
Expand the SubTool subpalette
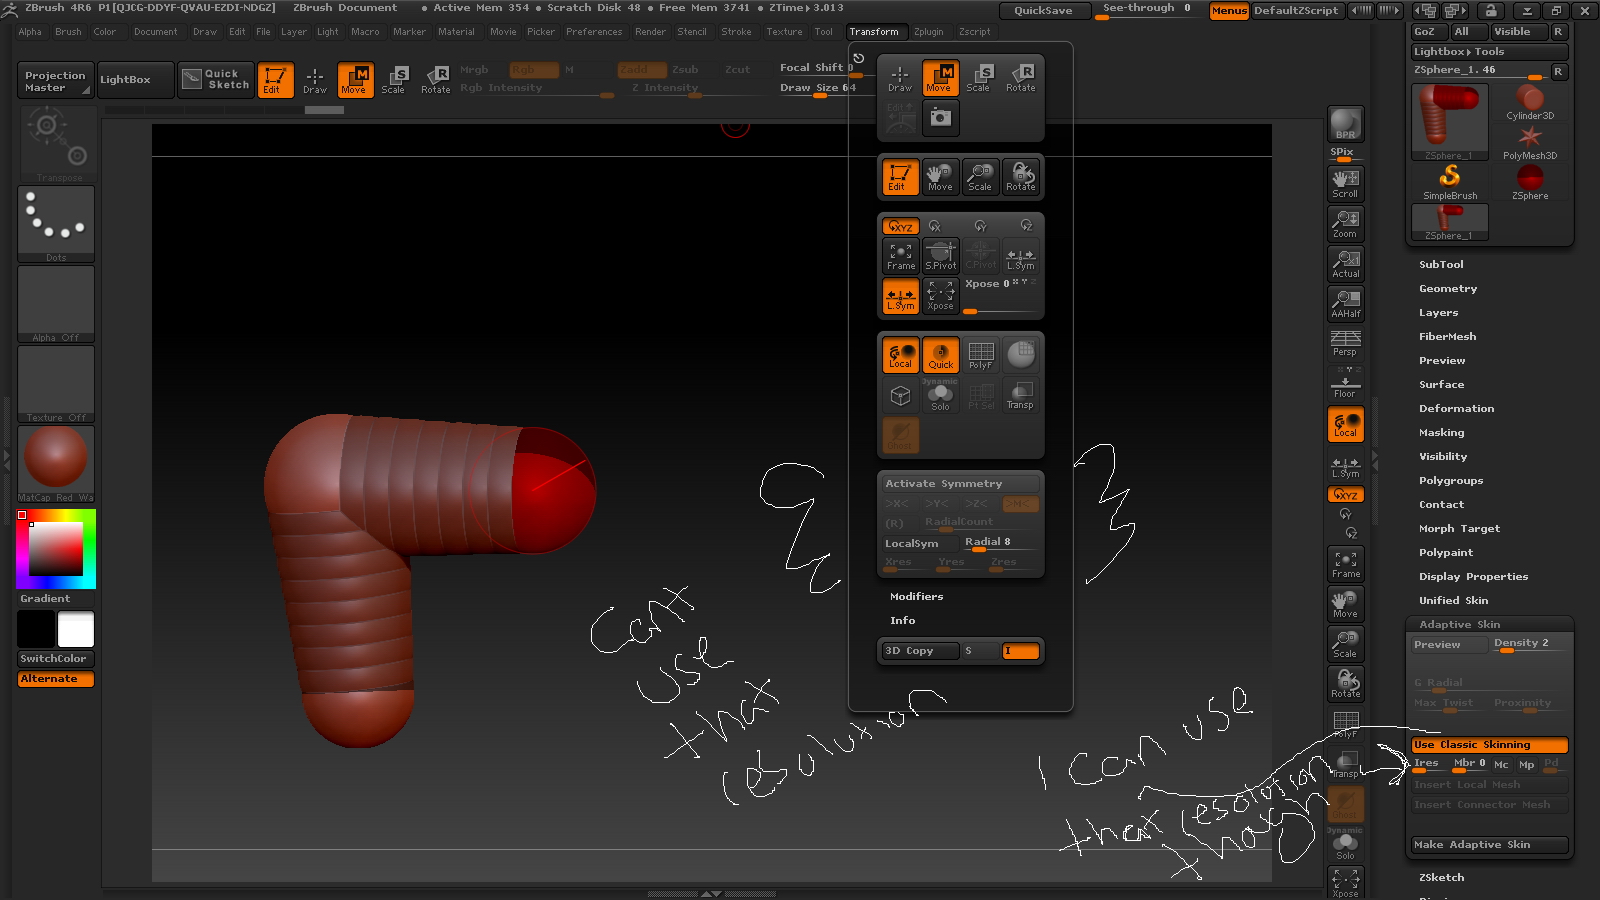point(1441,264)
